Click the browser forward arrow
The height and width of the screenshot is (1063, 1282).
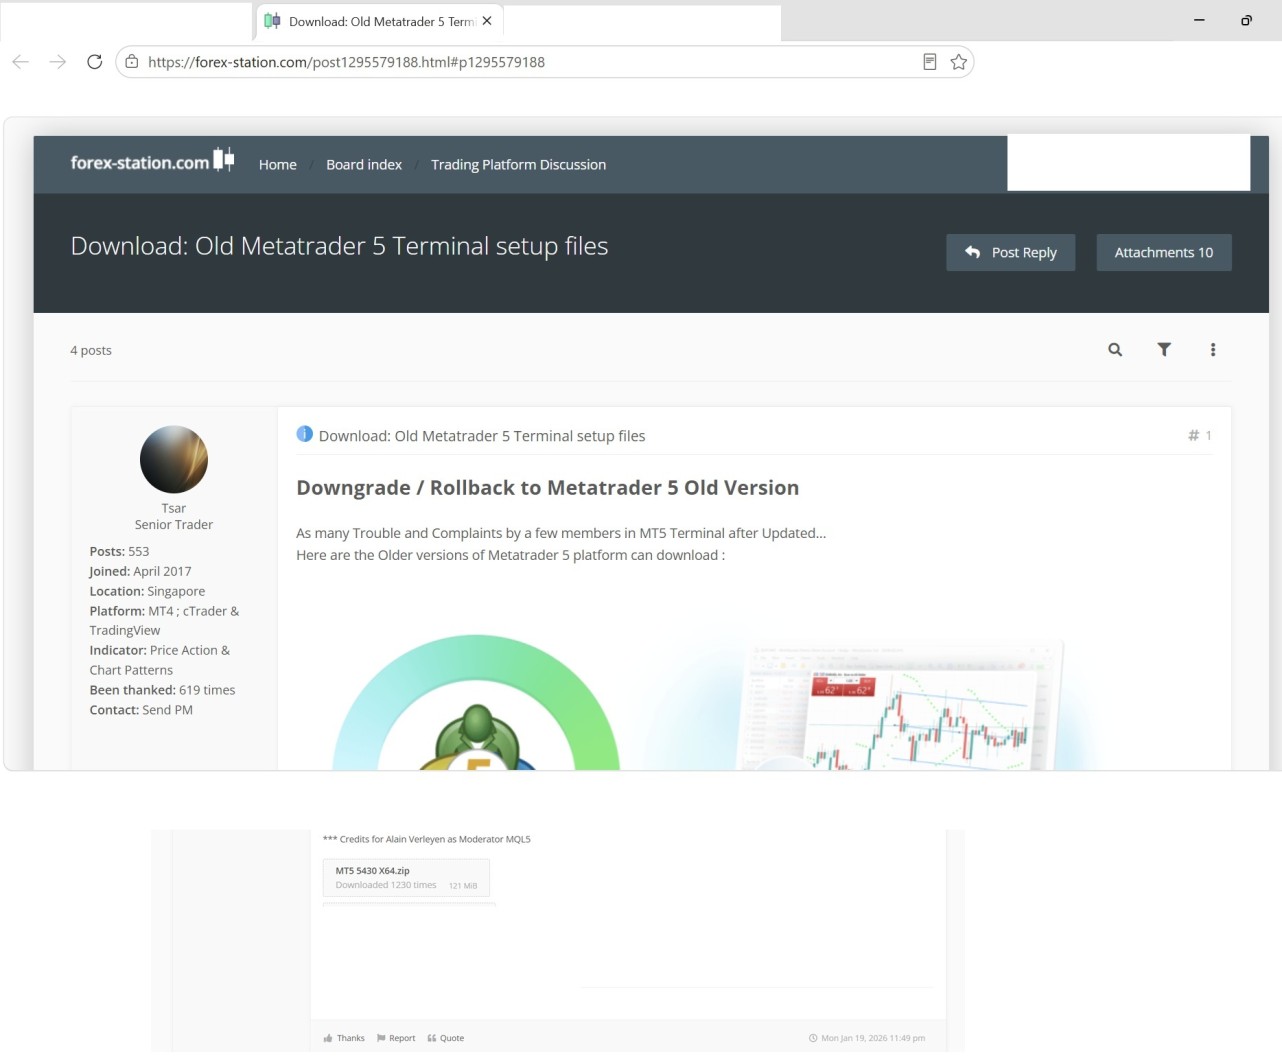tap(58, 62)
